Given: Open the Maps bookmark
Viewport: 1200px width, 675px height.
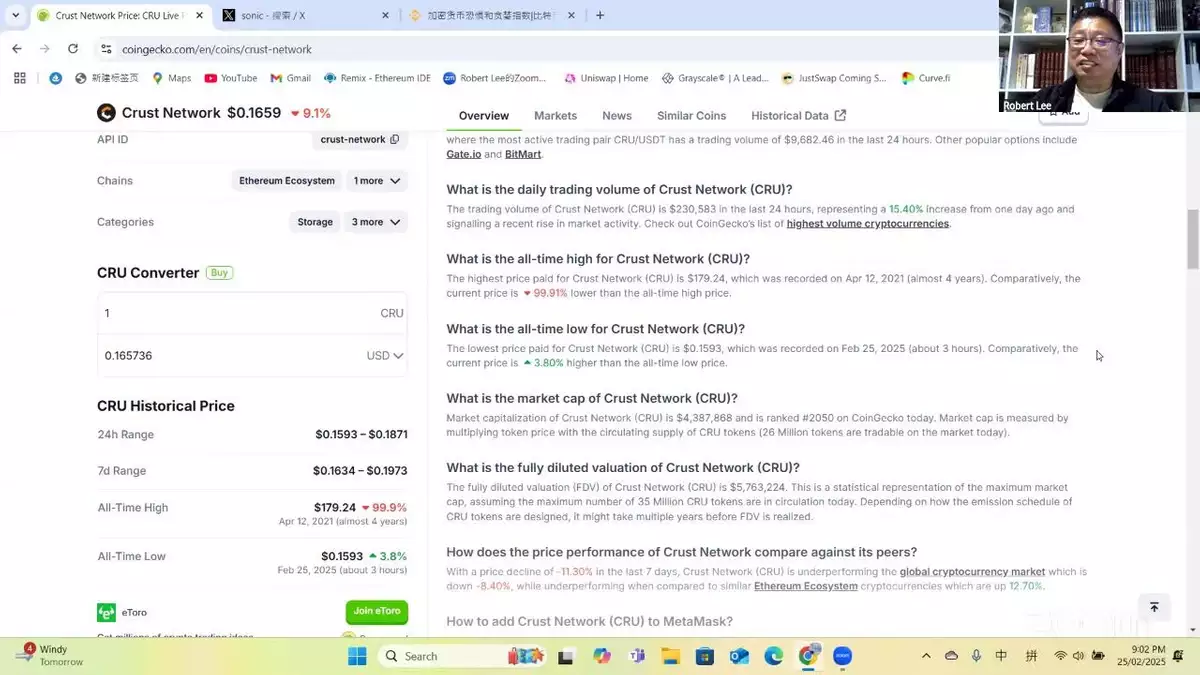Looking at the screenshot, I should pos(171,78).
